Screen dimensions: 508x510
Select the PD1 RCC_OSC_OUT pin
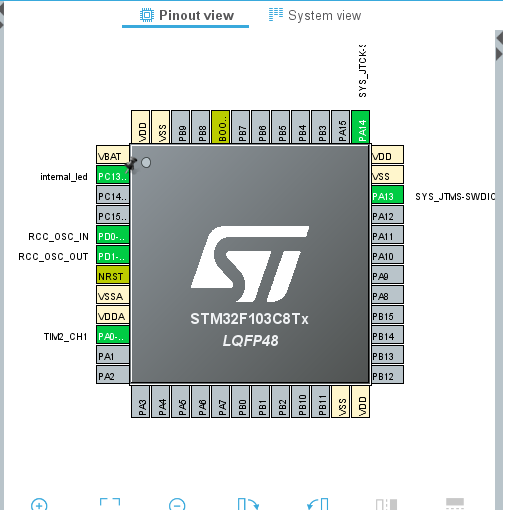click(x=113, y=255)
